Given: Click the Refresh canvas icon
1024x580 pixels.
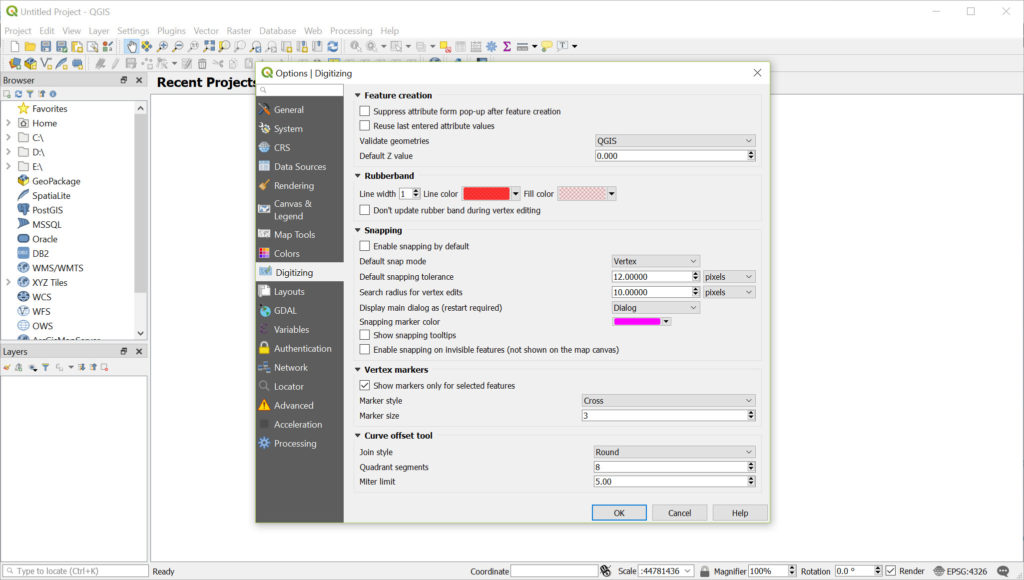Looking at the screenshot, I should (333, 46).
